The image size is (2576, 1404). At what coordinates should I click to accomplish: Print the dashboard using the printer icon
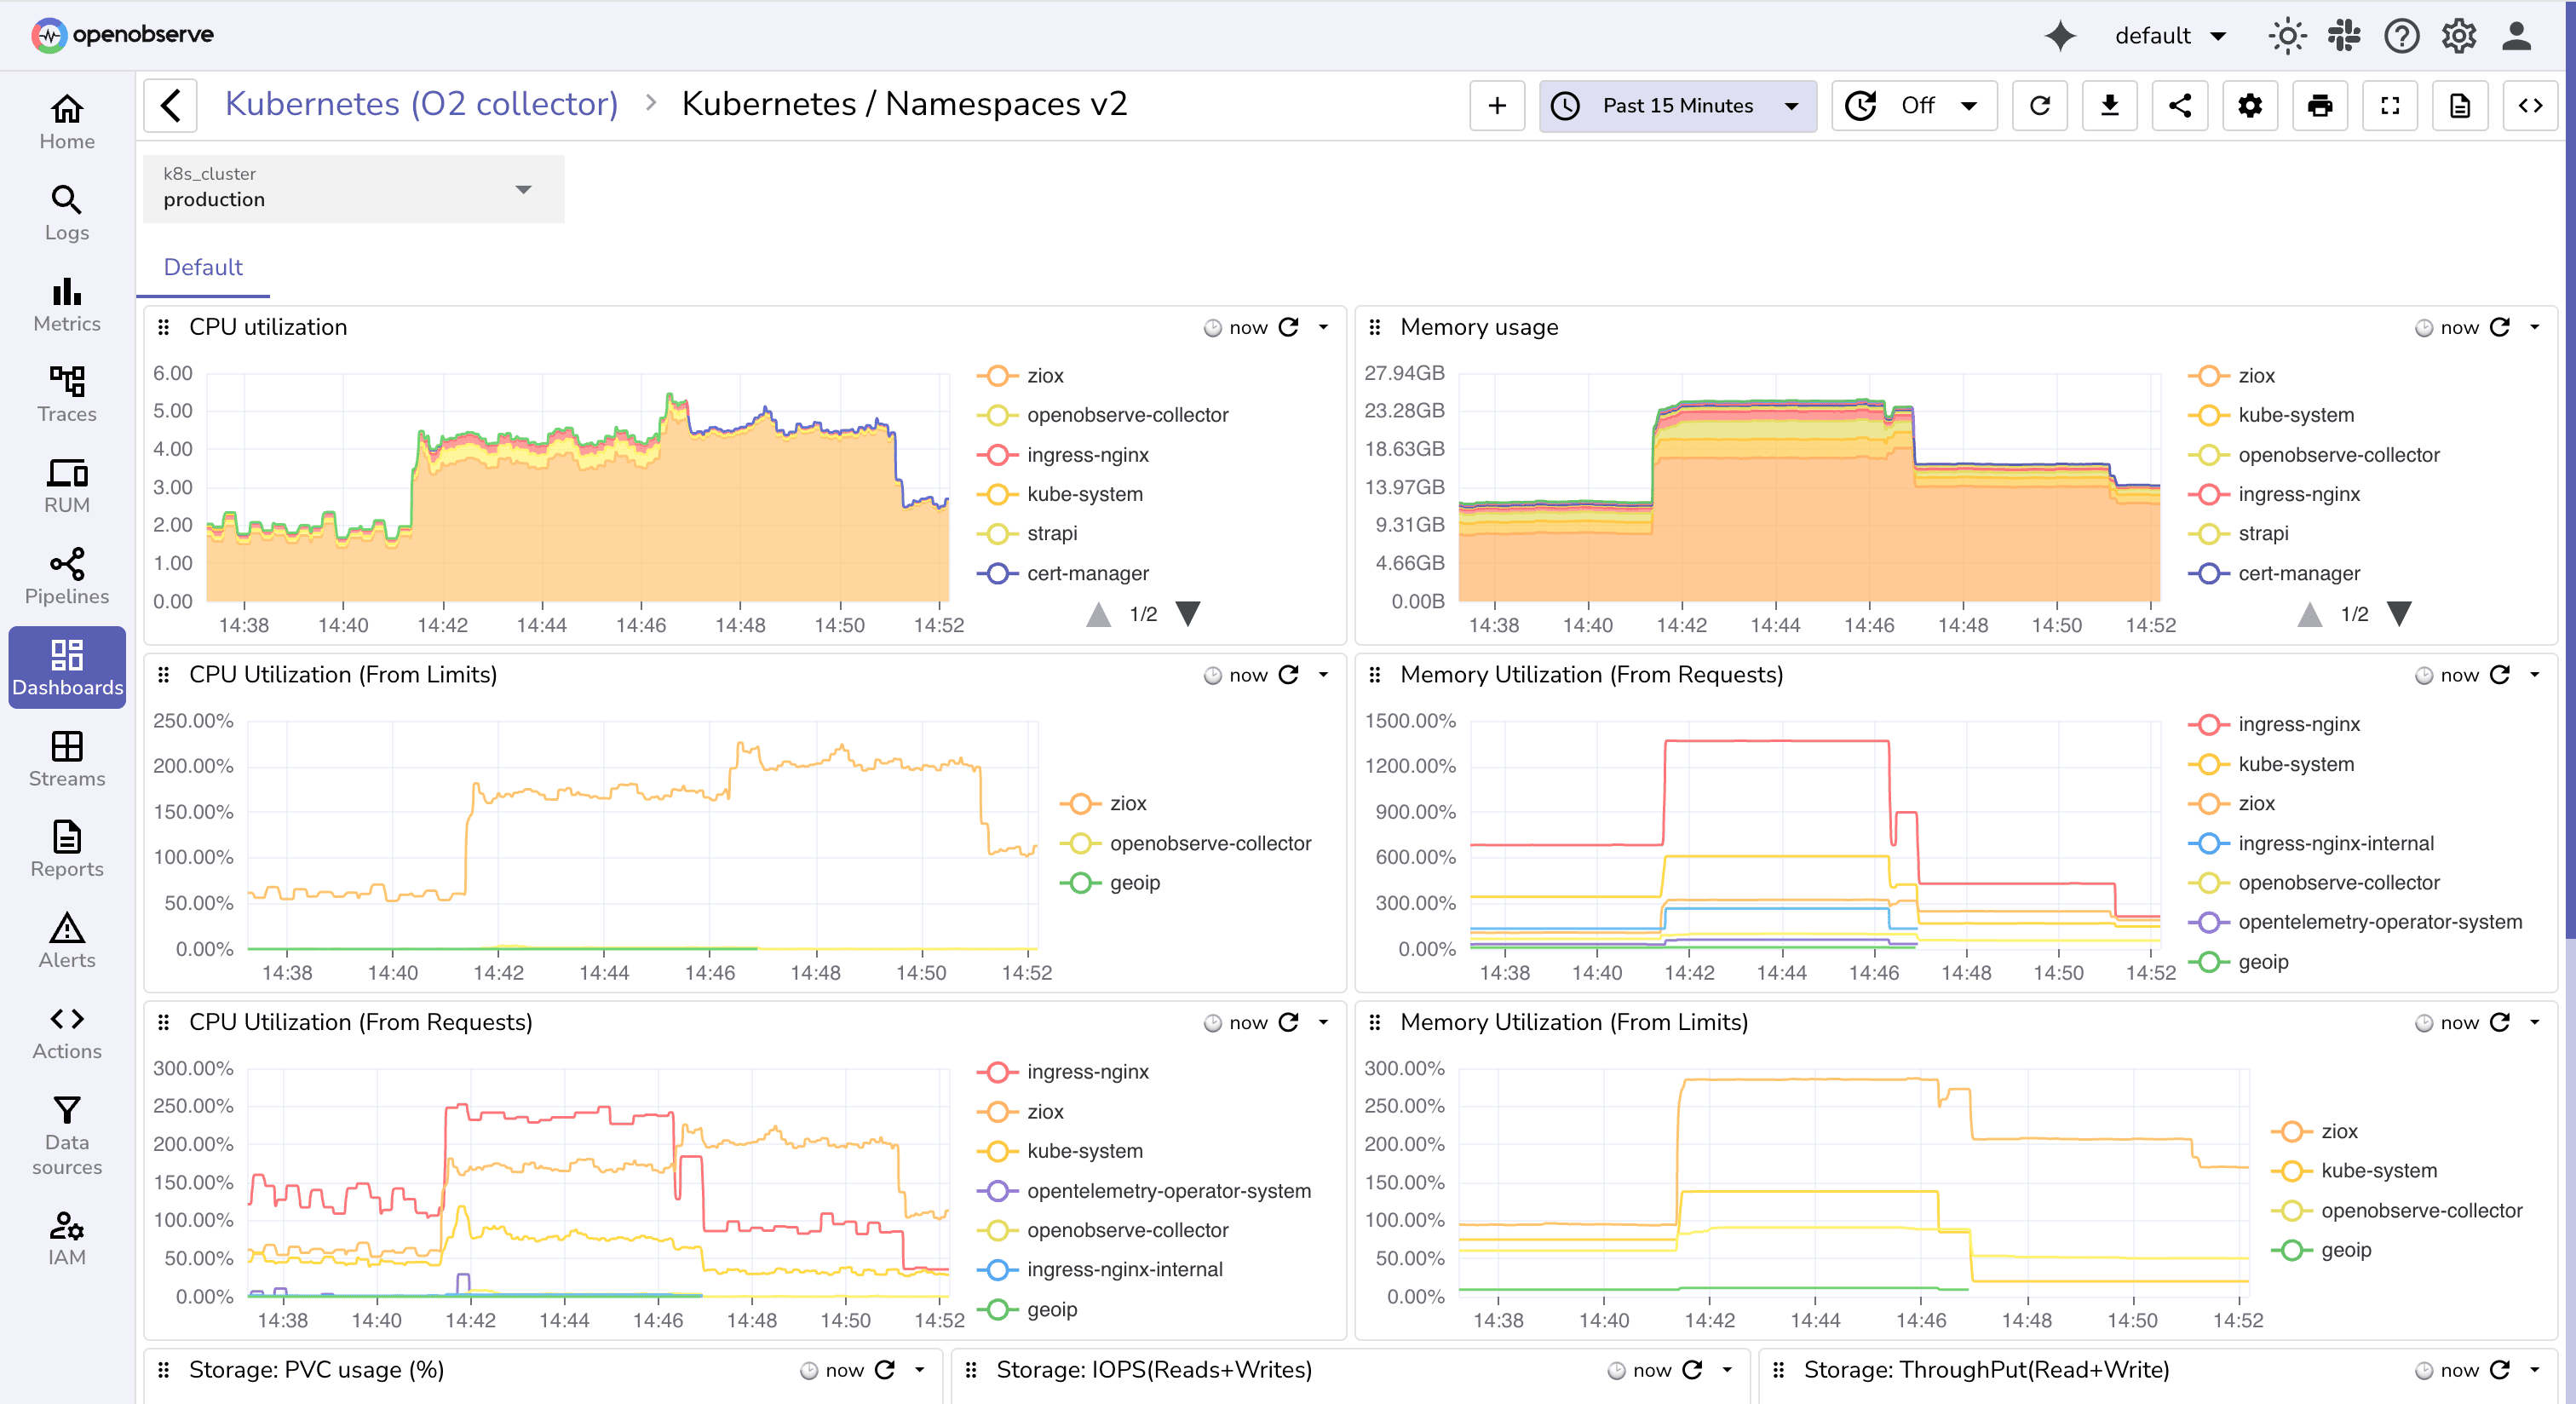click(2320, 105)
